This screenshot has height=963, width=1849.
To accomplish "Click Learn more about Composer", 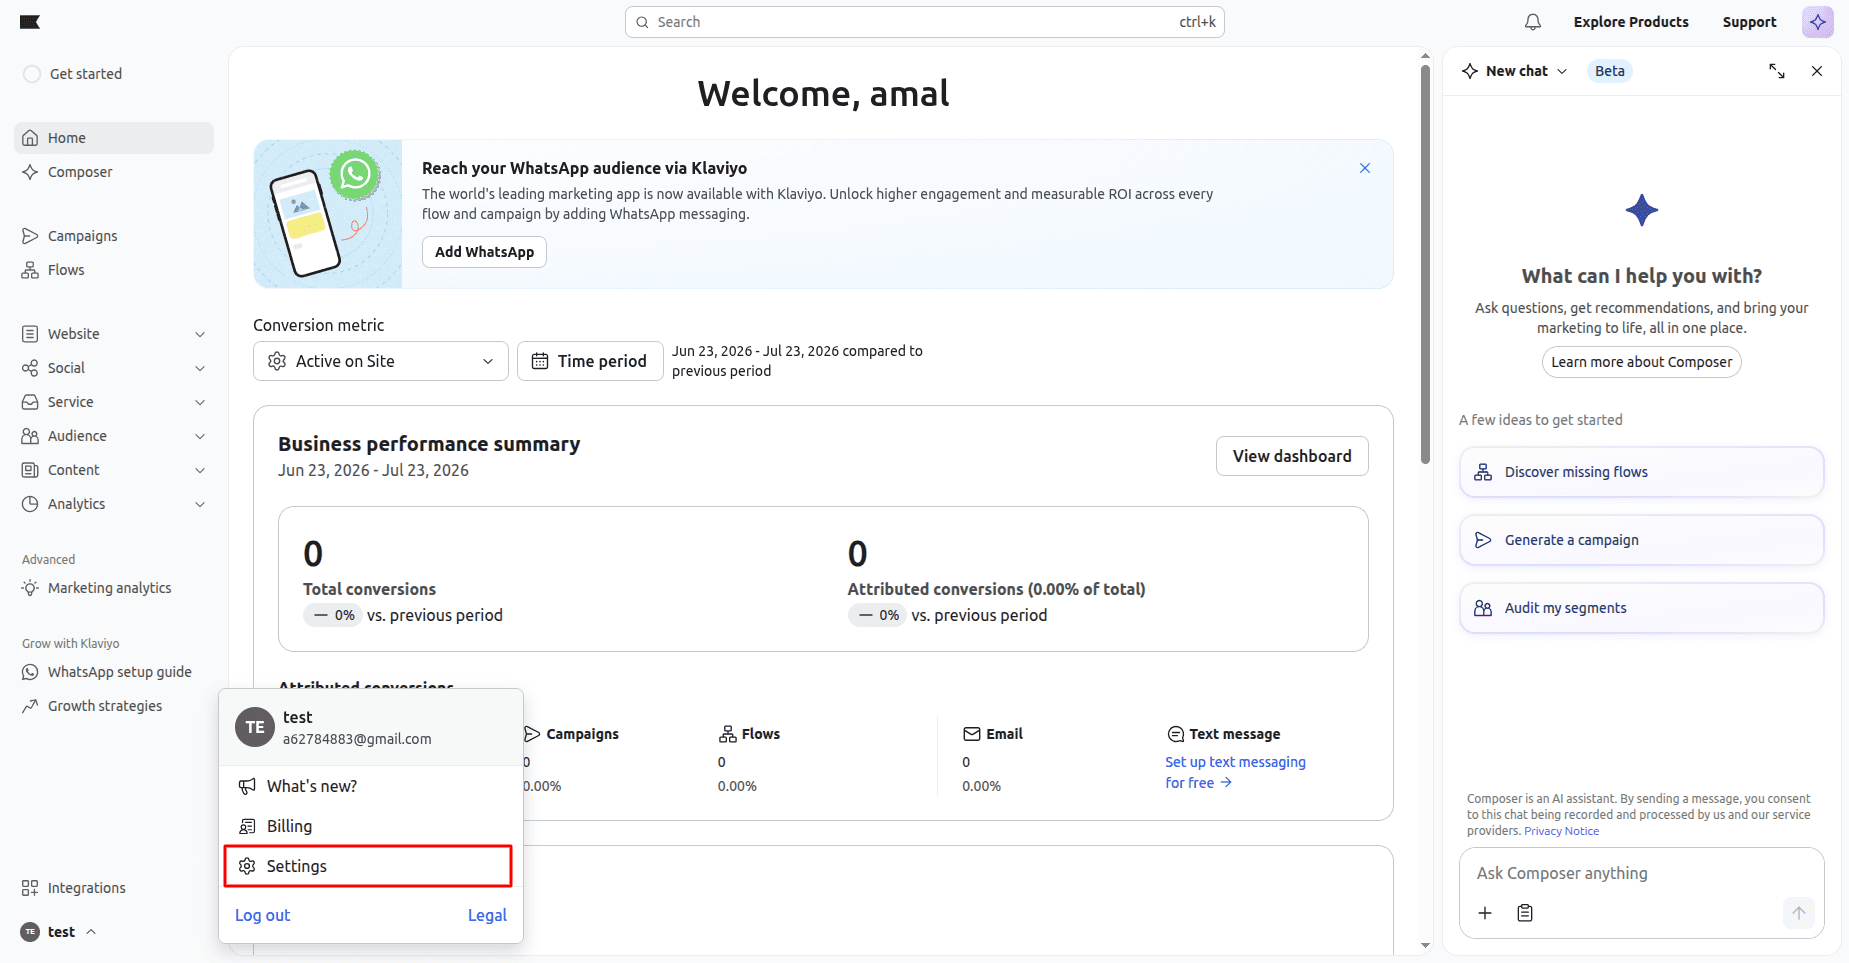I will (1642, 362).
